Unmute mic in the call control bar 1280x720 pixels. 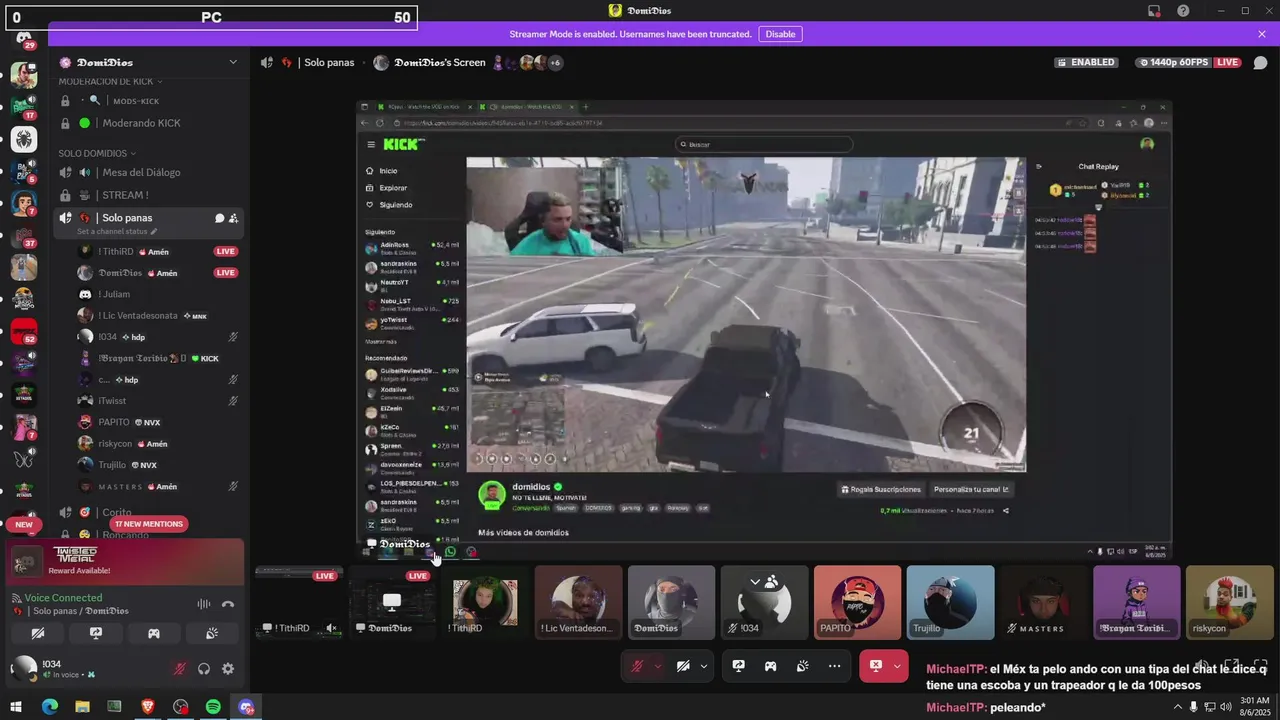click(x=636, y=666)
